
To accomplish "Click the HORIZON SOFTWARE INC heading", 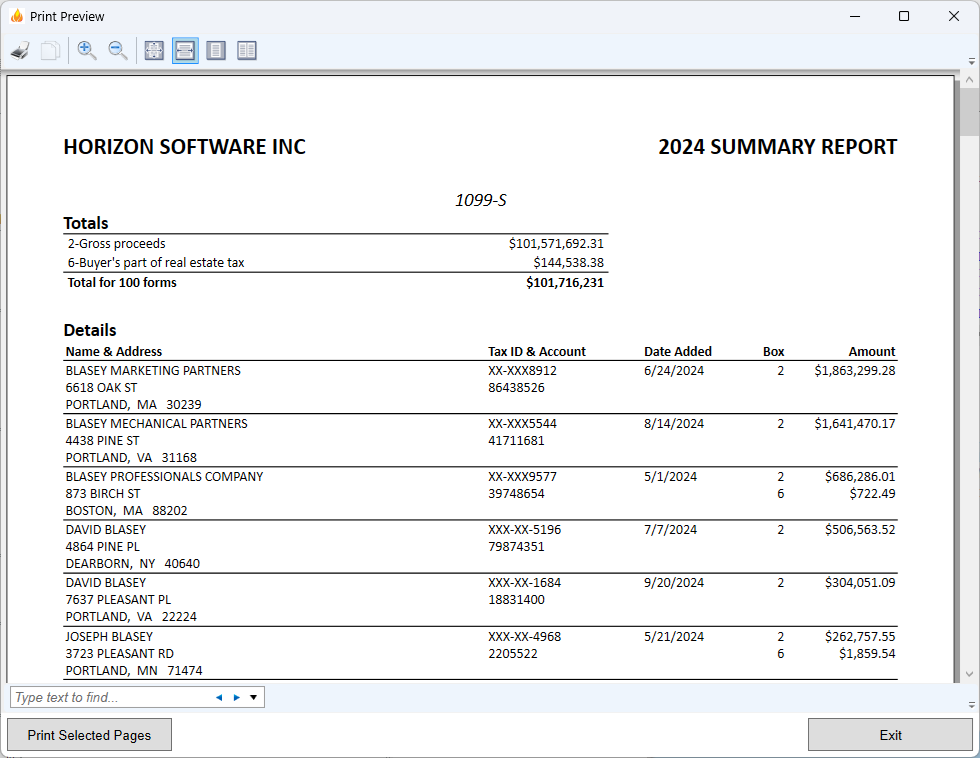I will [184, 147].
